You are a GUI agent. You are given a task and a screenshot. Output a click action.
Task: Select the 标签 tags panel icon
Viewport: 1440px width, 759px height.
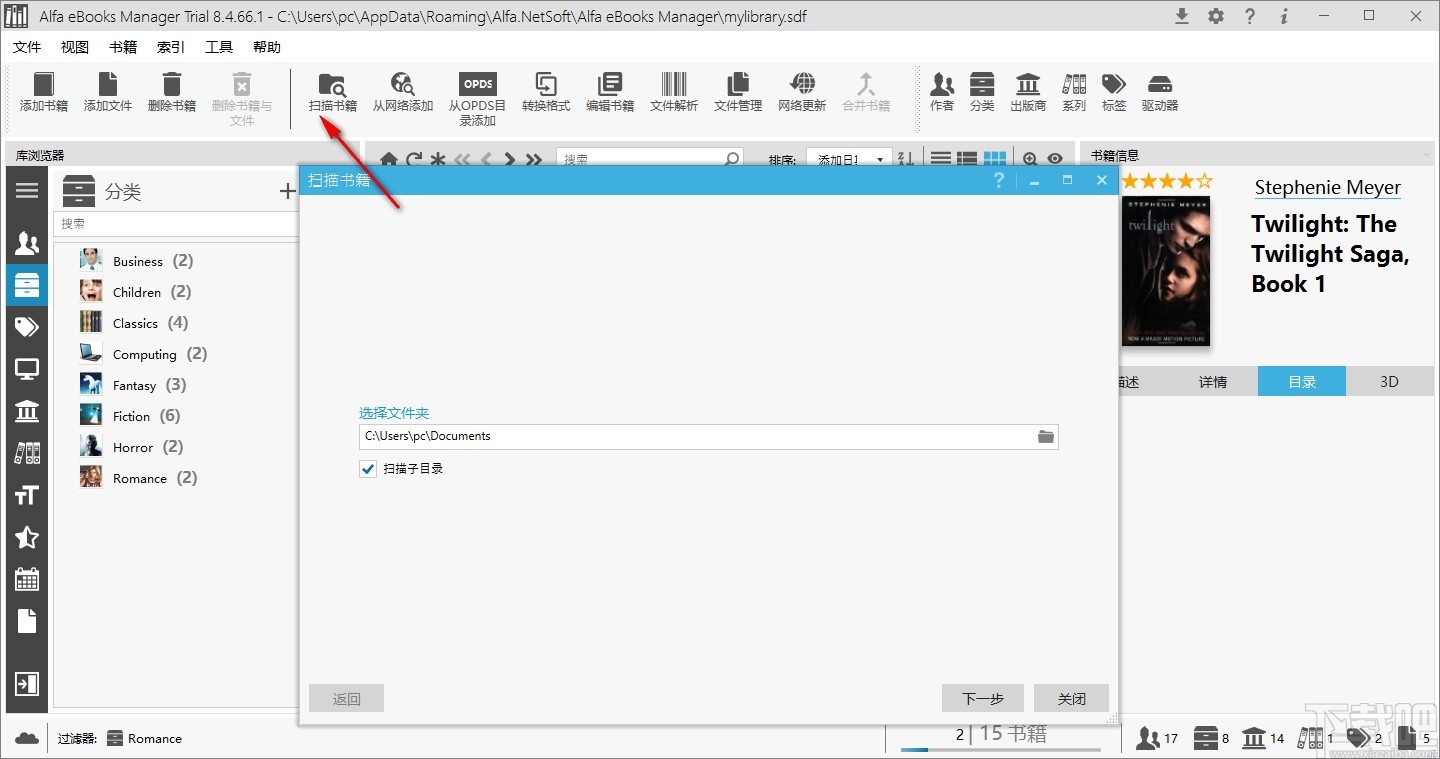pyautogui.click(x=1113, y=93)
